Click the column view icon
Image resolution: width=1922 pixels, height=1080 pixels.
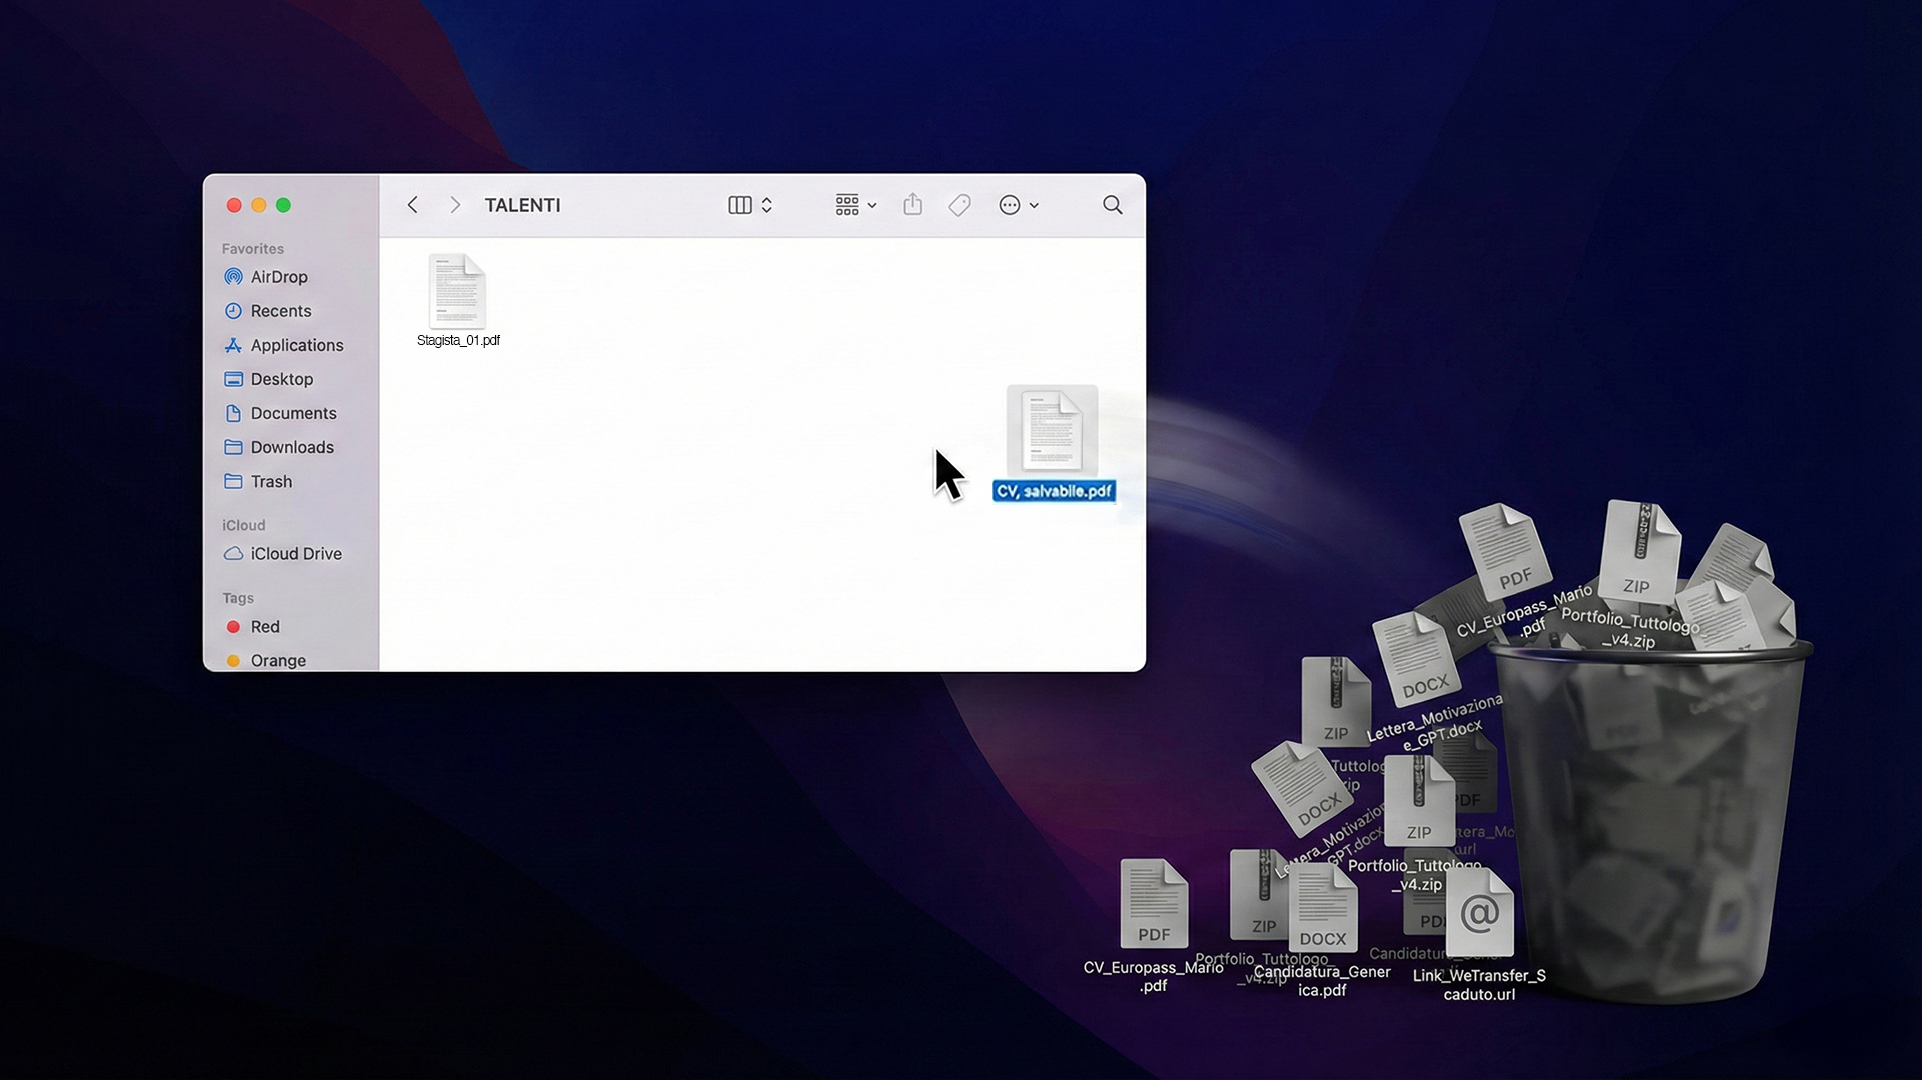(739, 205)
